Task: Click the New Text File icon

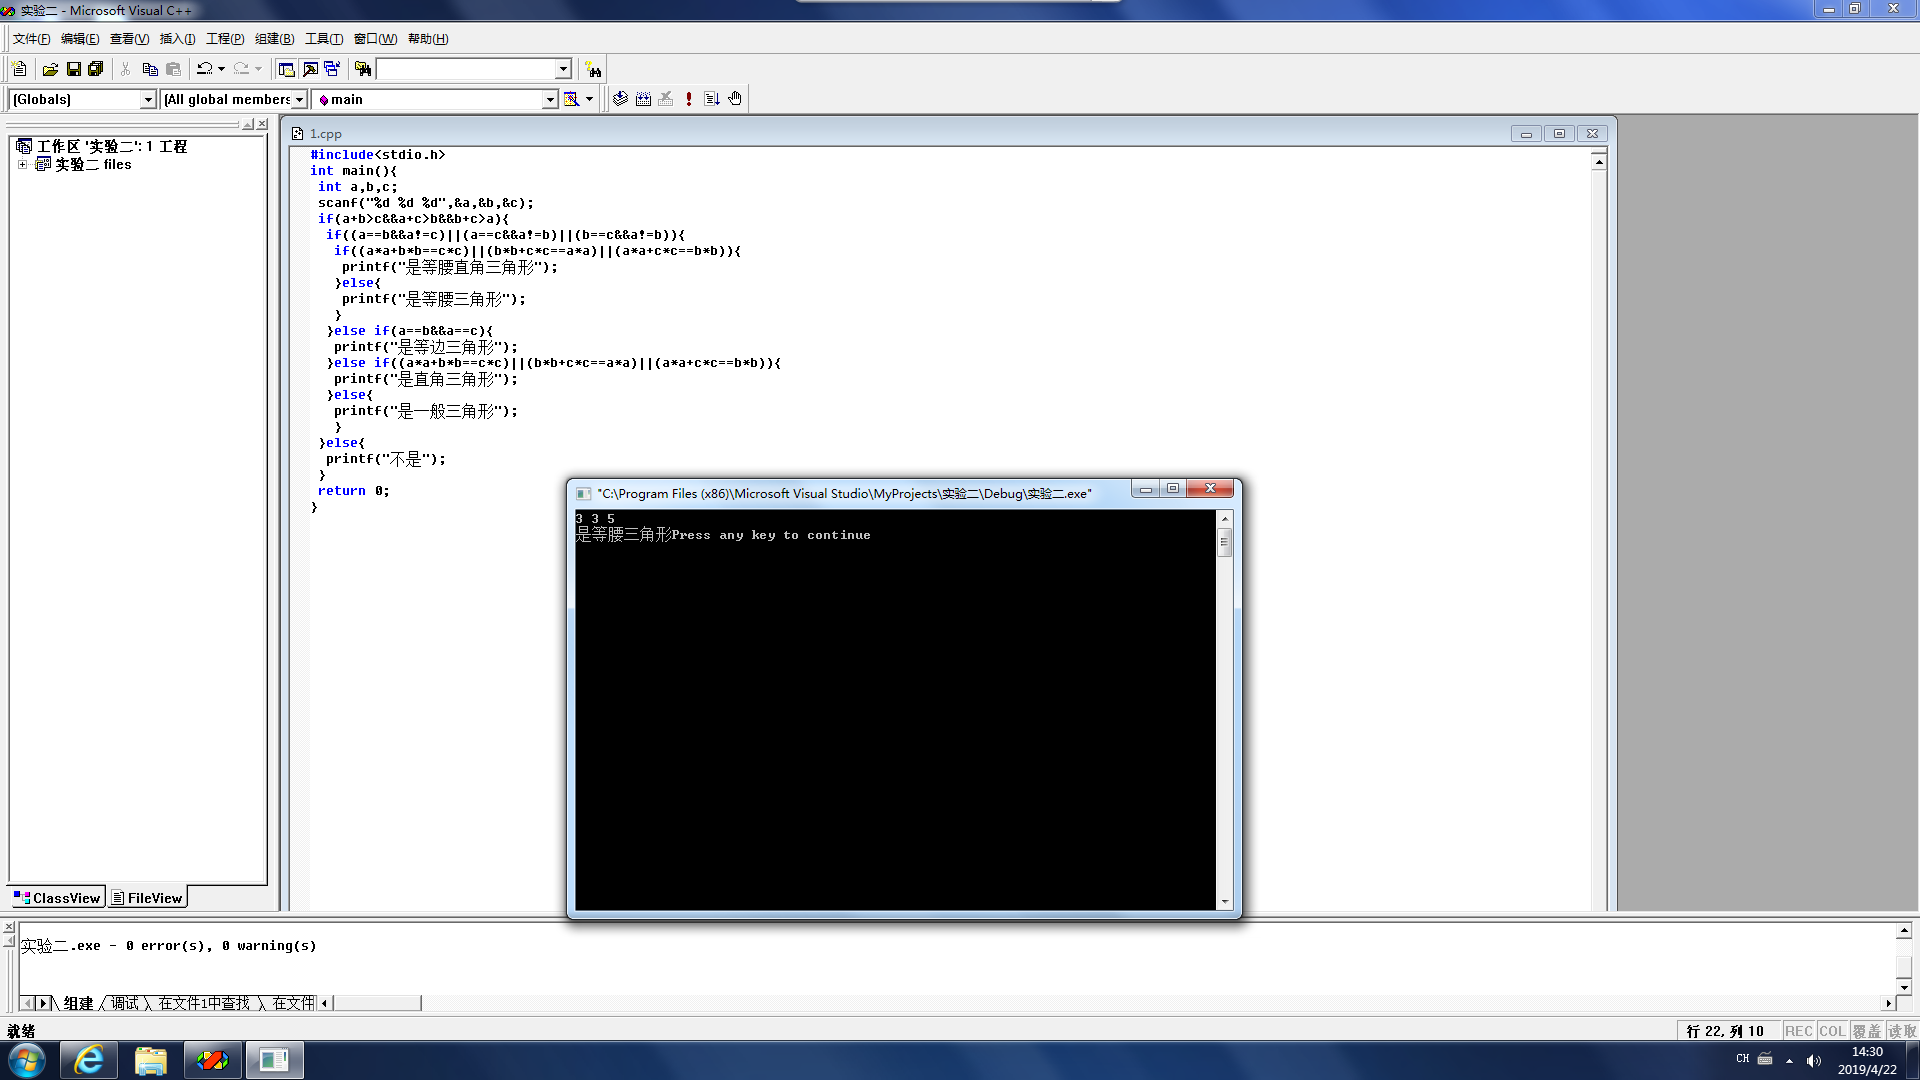Action: tap(19, 69)
